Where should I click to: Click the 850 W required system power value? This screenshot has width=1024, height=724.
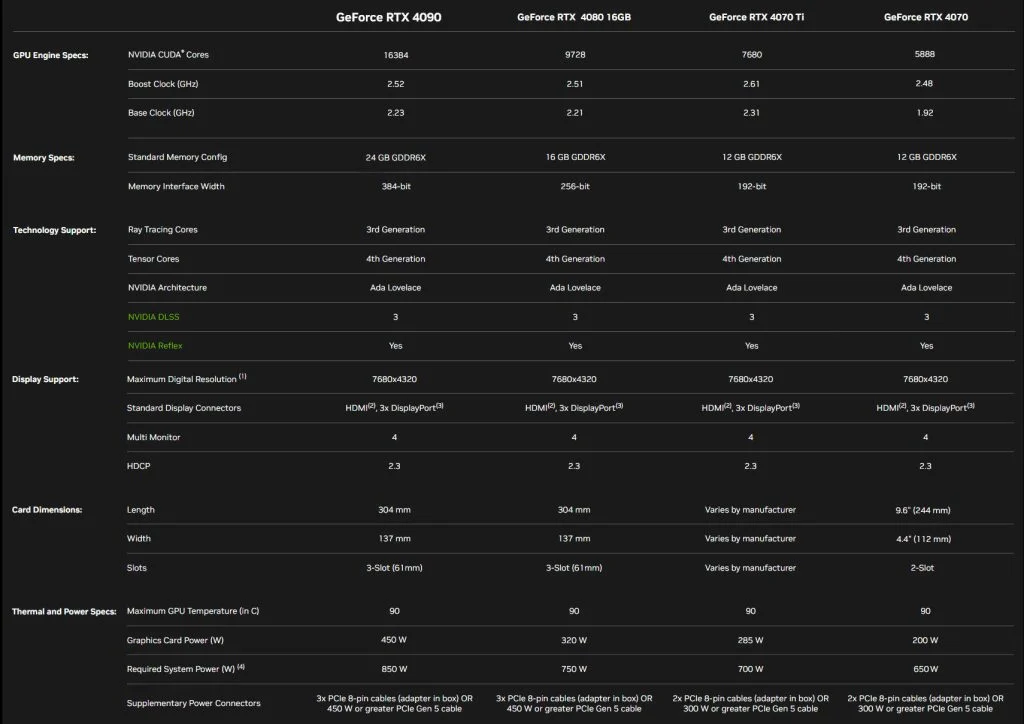[395, 669]
